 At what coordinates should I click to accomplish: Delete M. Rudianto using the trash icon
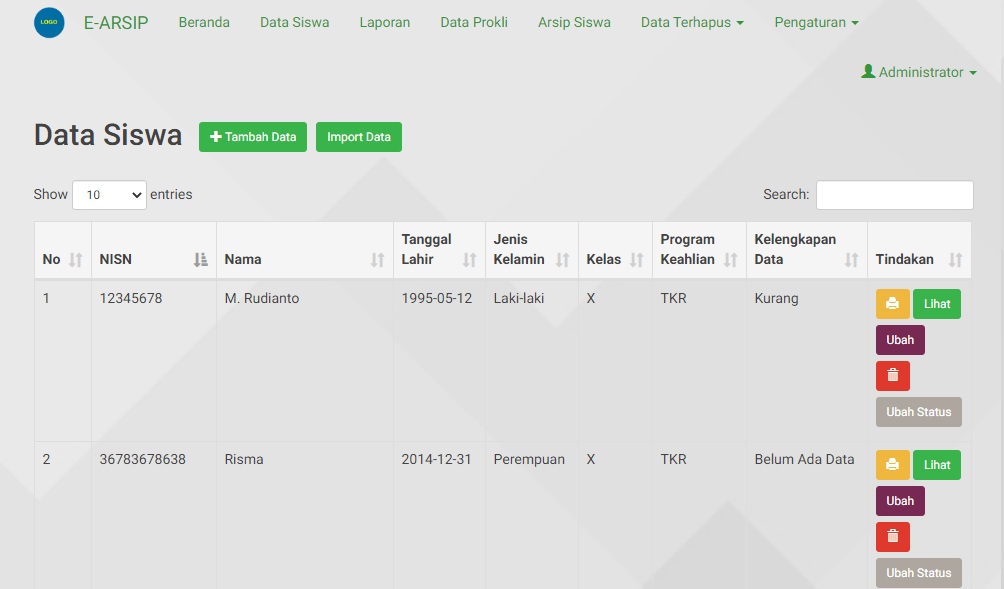[x=892, y=375]
